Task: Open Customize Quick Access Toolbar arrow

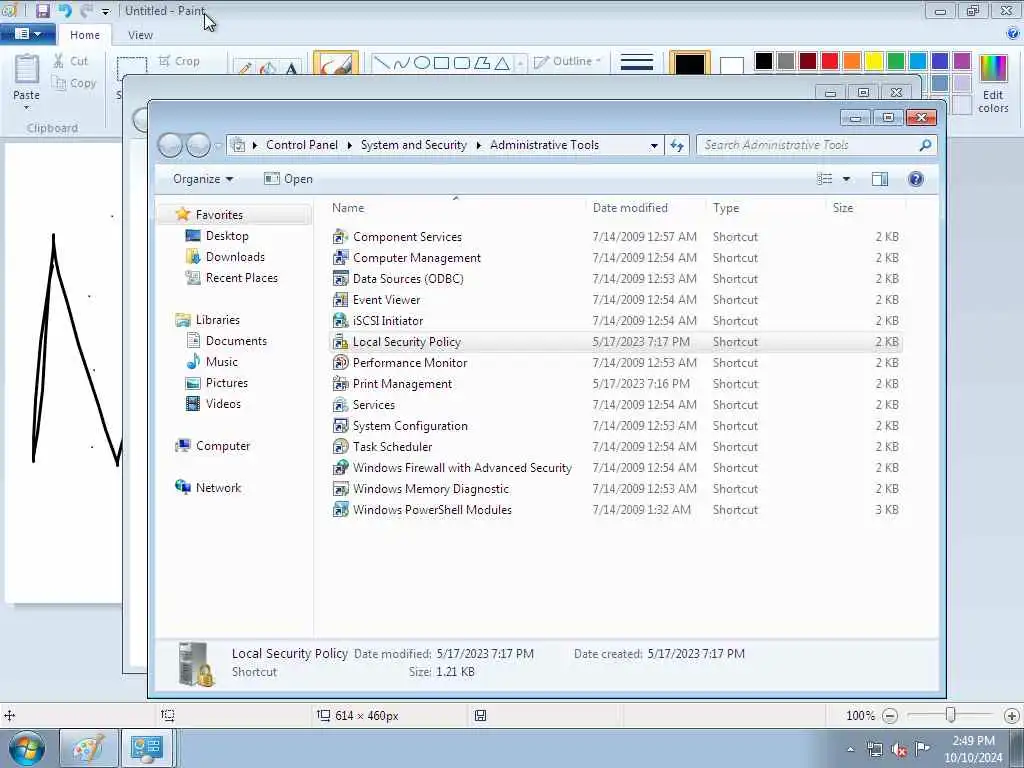Action: tap(106, 11)
